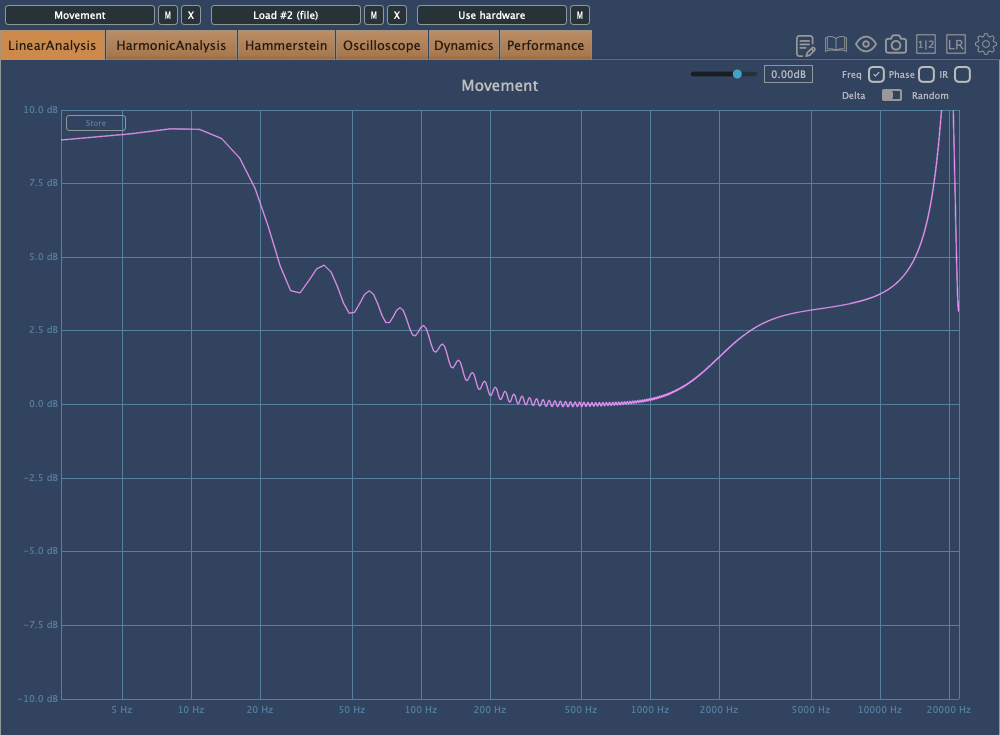Click the LR channel icon
This screenshot has height=735, width=1000.
pyautogui.click(x=956, y=45)
